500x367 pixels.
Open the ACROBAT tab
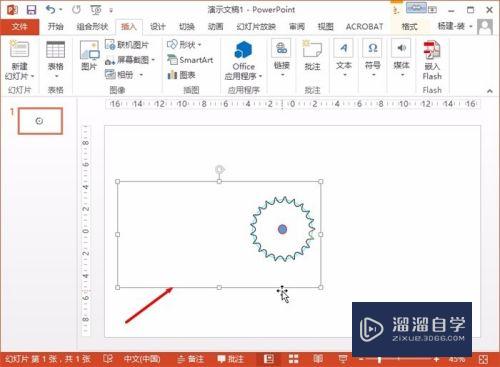pos(364,27)
